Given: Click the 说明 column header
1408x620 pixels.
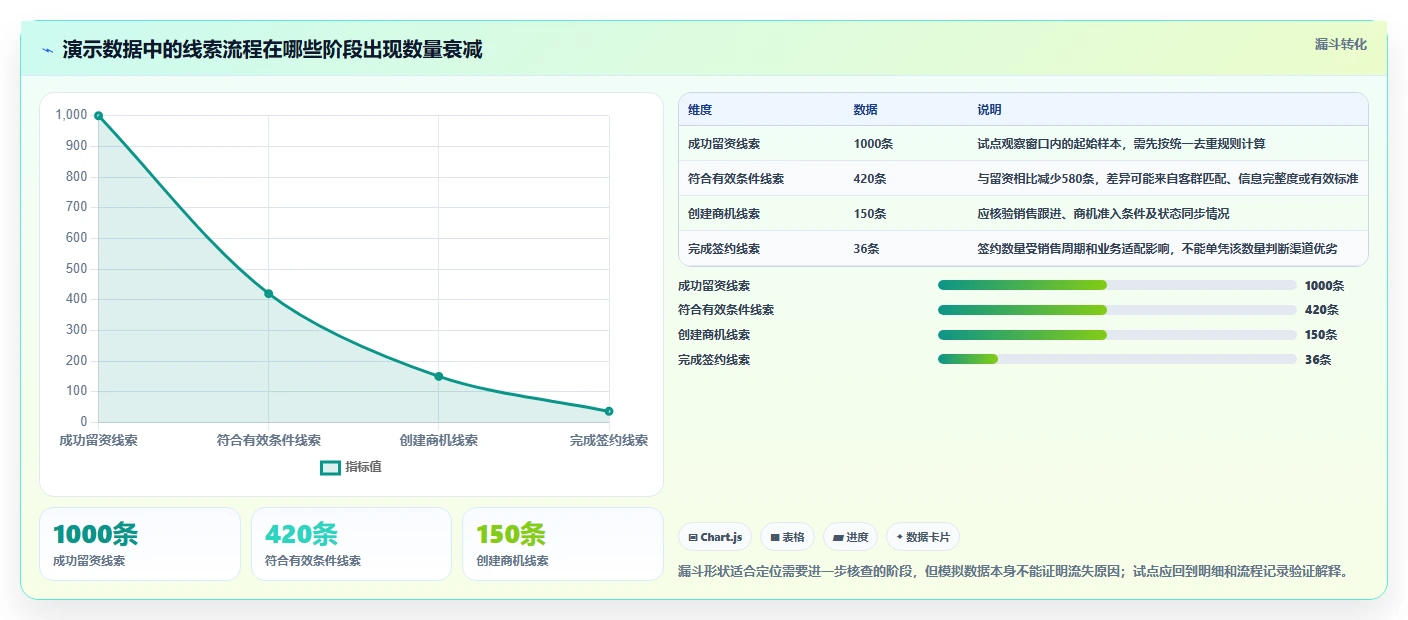Looking at the screenshot, I should point(989,110).
